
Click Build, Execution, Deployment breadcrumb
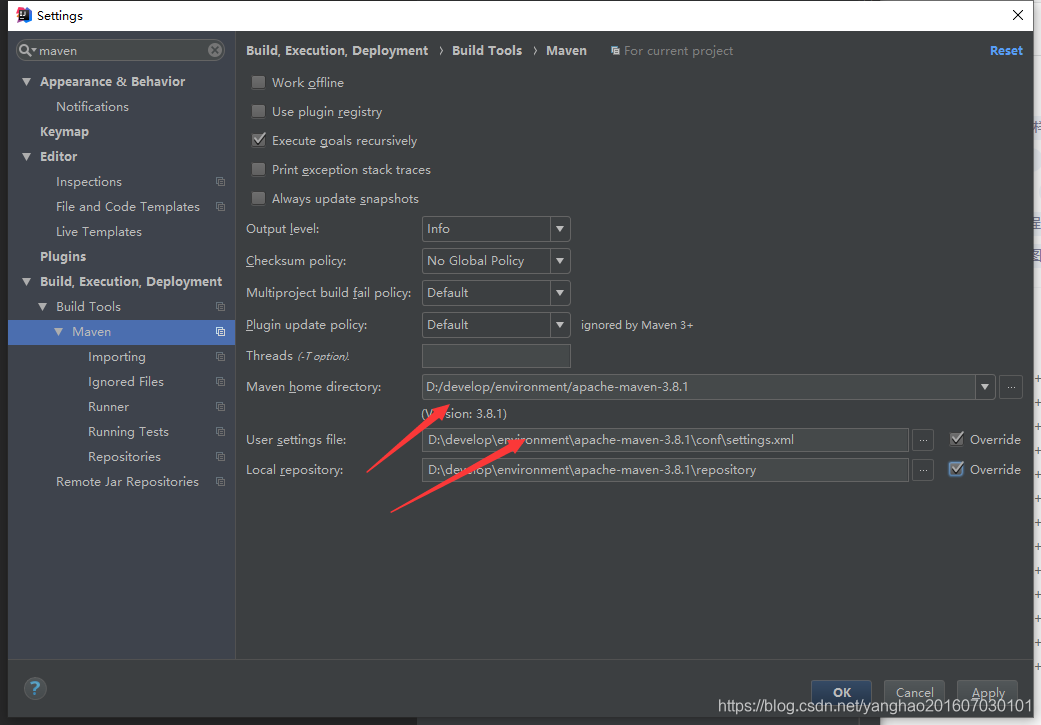pos(337,50)
